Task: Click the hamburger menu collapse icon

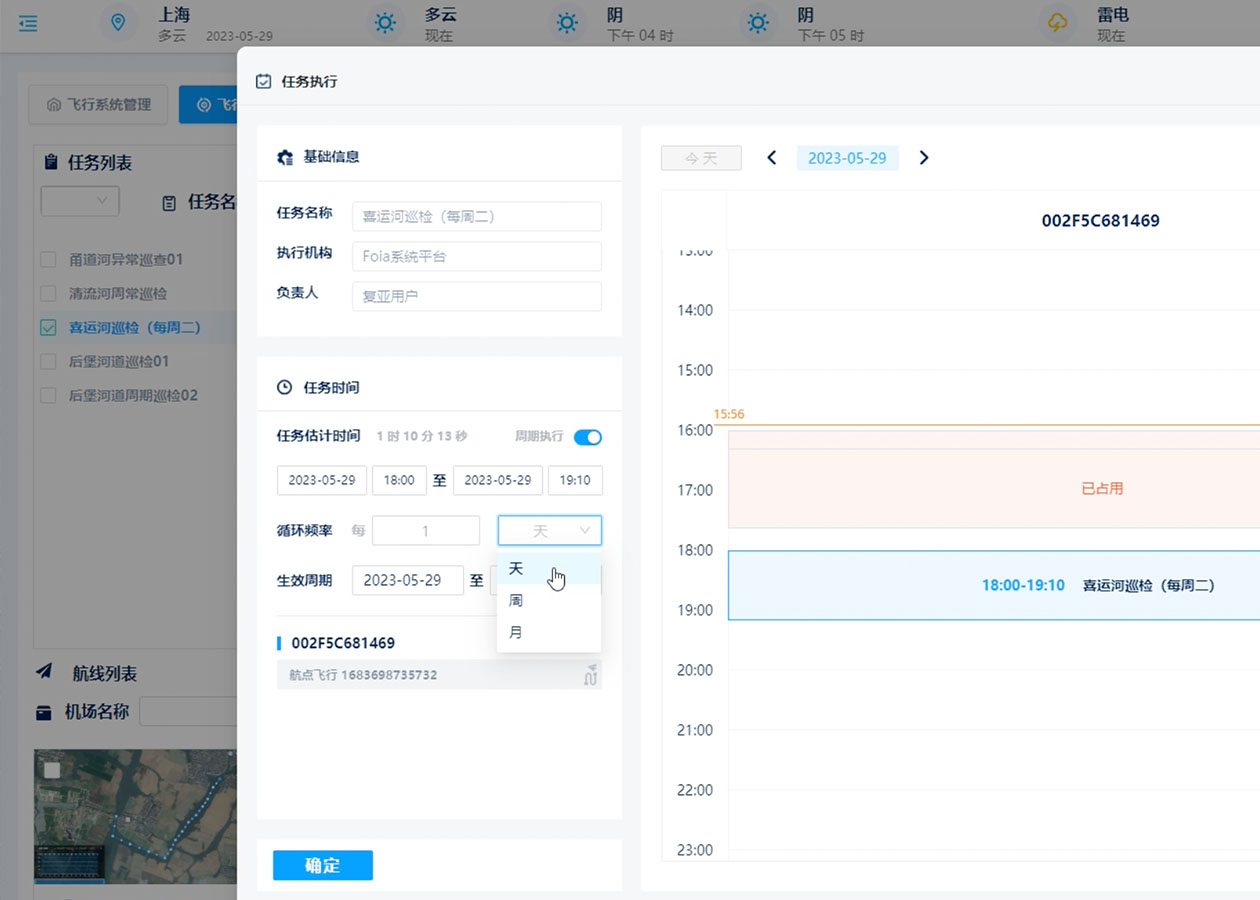Action: (28, 22)
